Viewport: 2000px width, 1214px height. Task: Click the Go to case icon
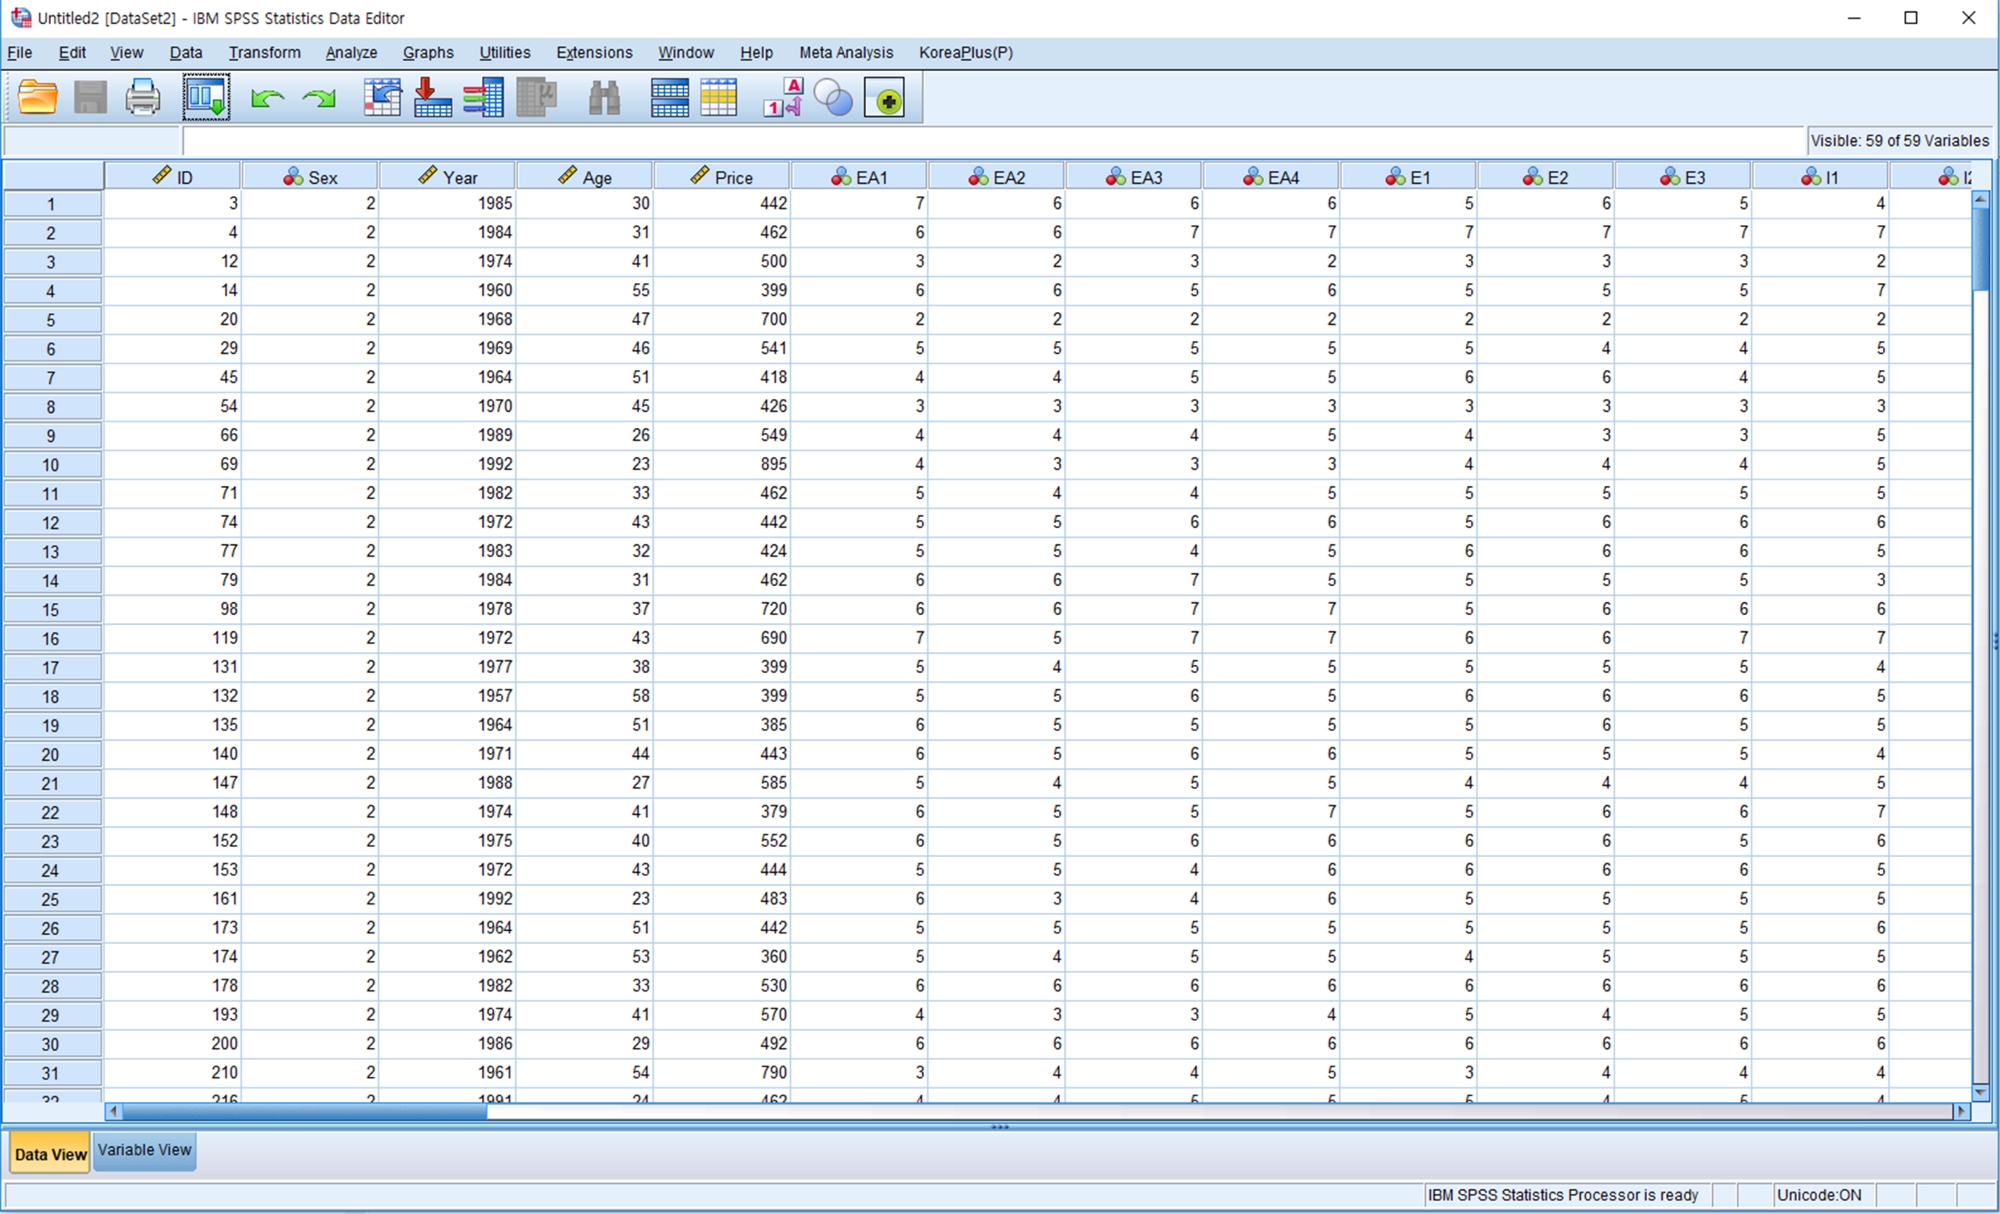[x=382, y=98]
